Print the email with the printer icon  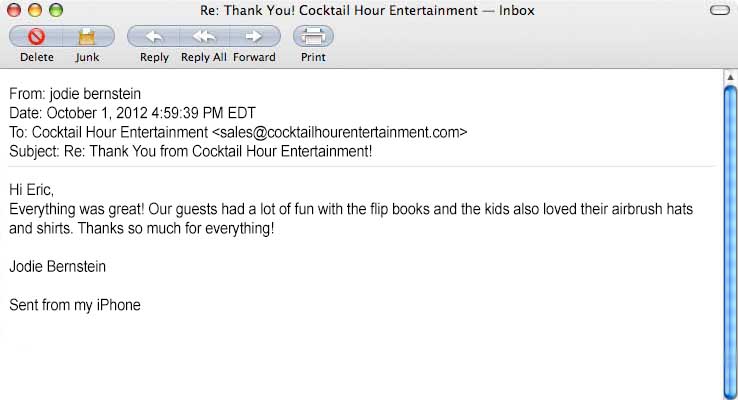[313, 37]
